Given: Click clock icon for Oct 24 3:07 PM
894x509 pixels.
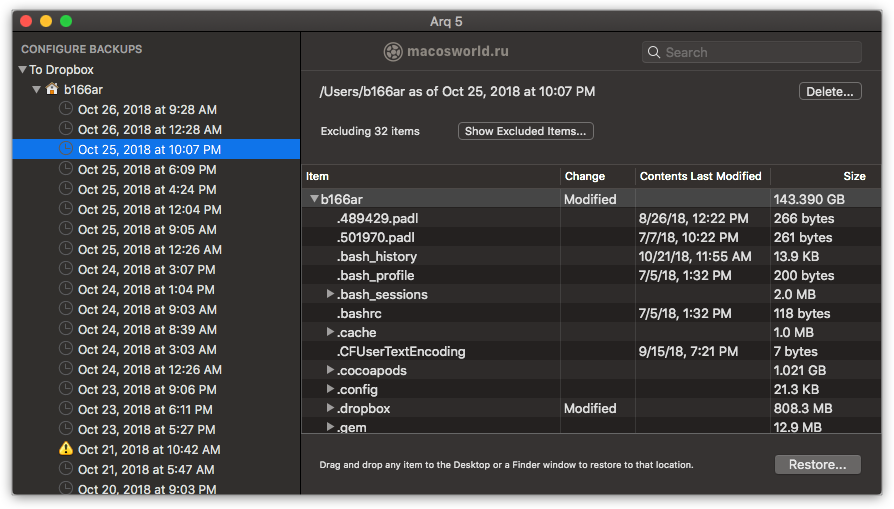Looking at the screenshot, I should point(66,268).
